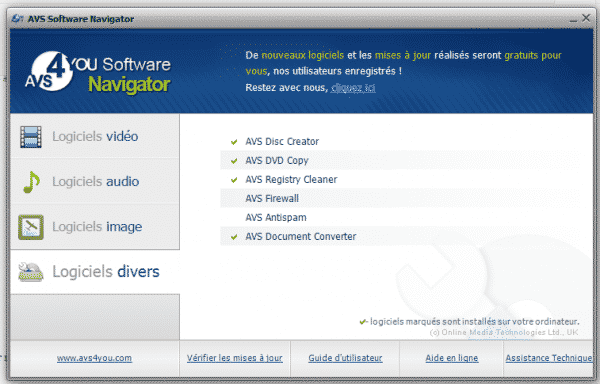This screenshot has width=600, height=384.
Task: Open the Logiciels vidéo tab
Action: (95, 137)
